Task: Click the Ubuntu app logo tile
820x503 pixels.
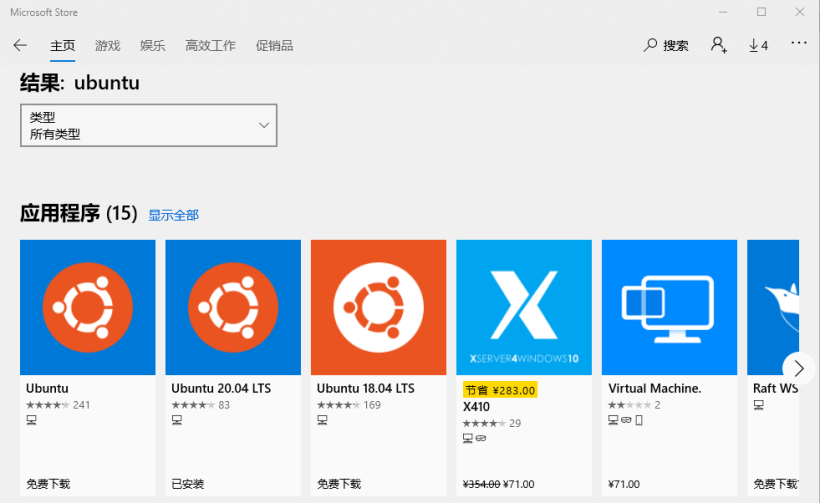Action: (88, 307)
